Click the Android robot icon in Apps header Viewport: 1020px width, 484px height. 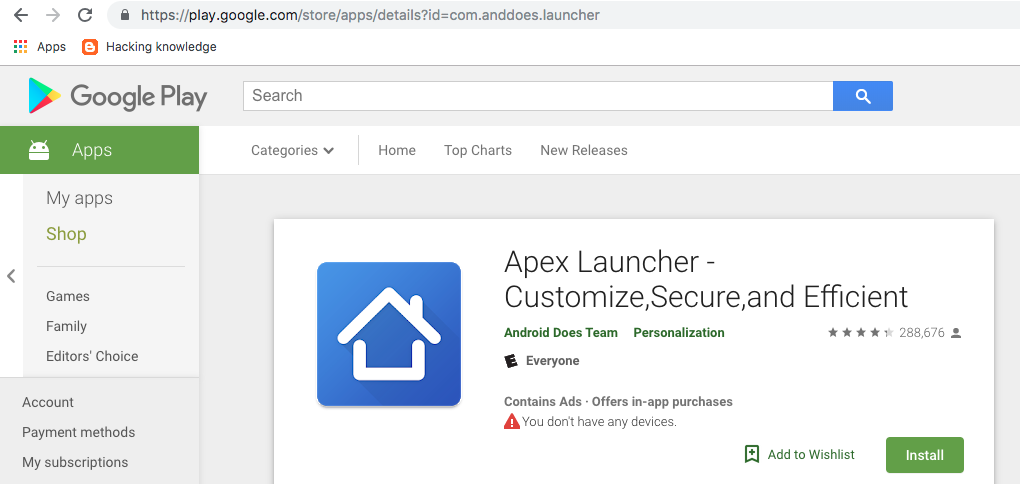(x=39, y=150)
